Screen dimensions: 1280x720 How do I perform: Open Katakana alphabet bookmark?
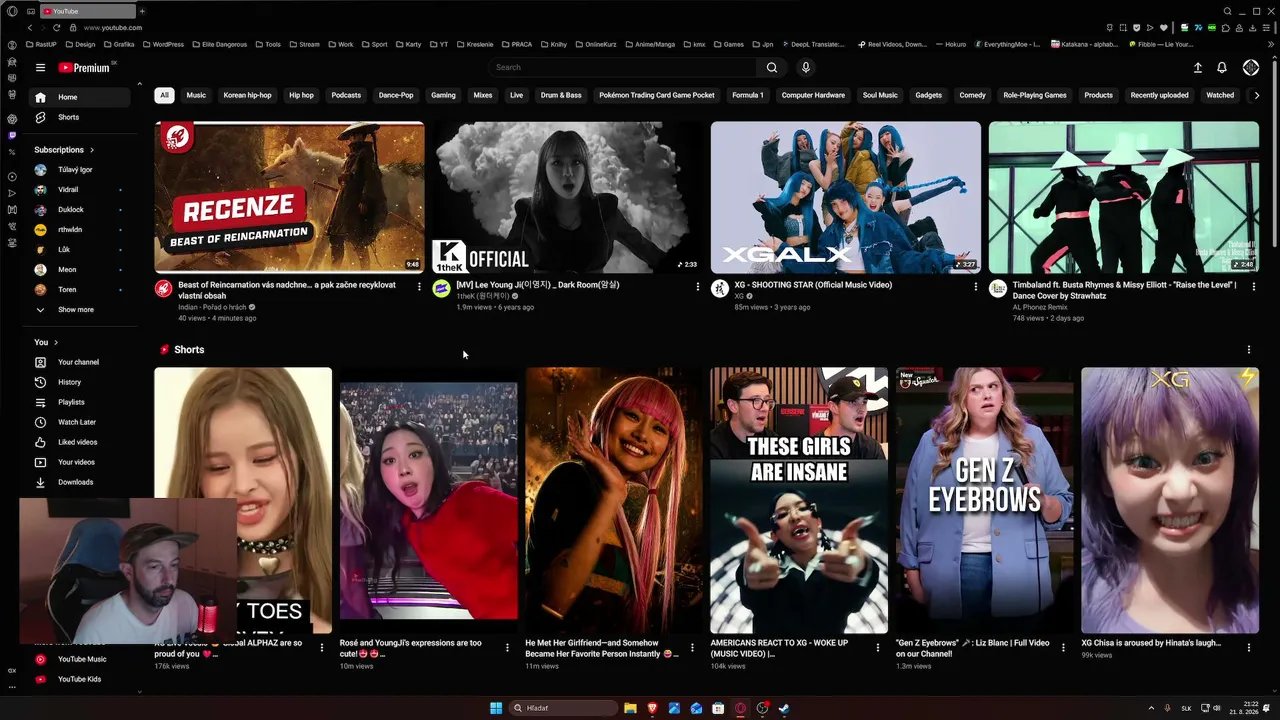point(1084,44)
